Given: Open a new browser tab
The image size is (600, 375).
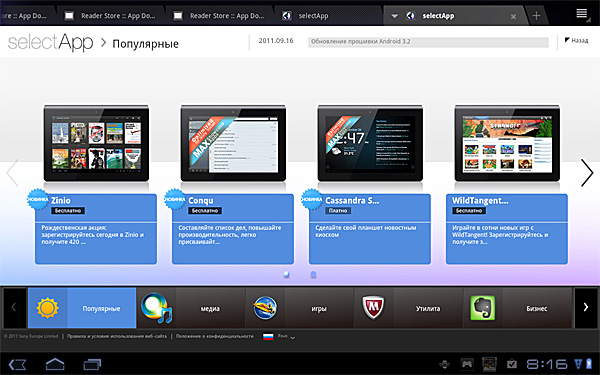Looking at the screenshot, I should point(536,16).
